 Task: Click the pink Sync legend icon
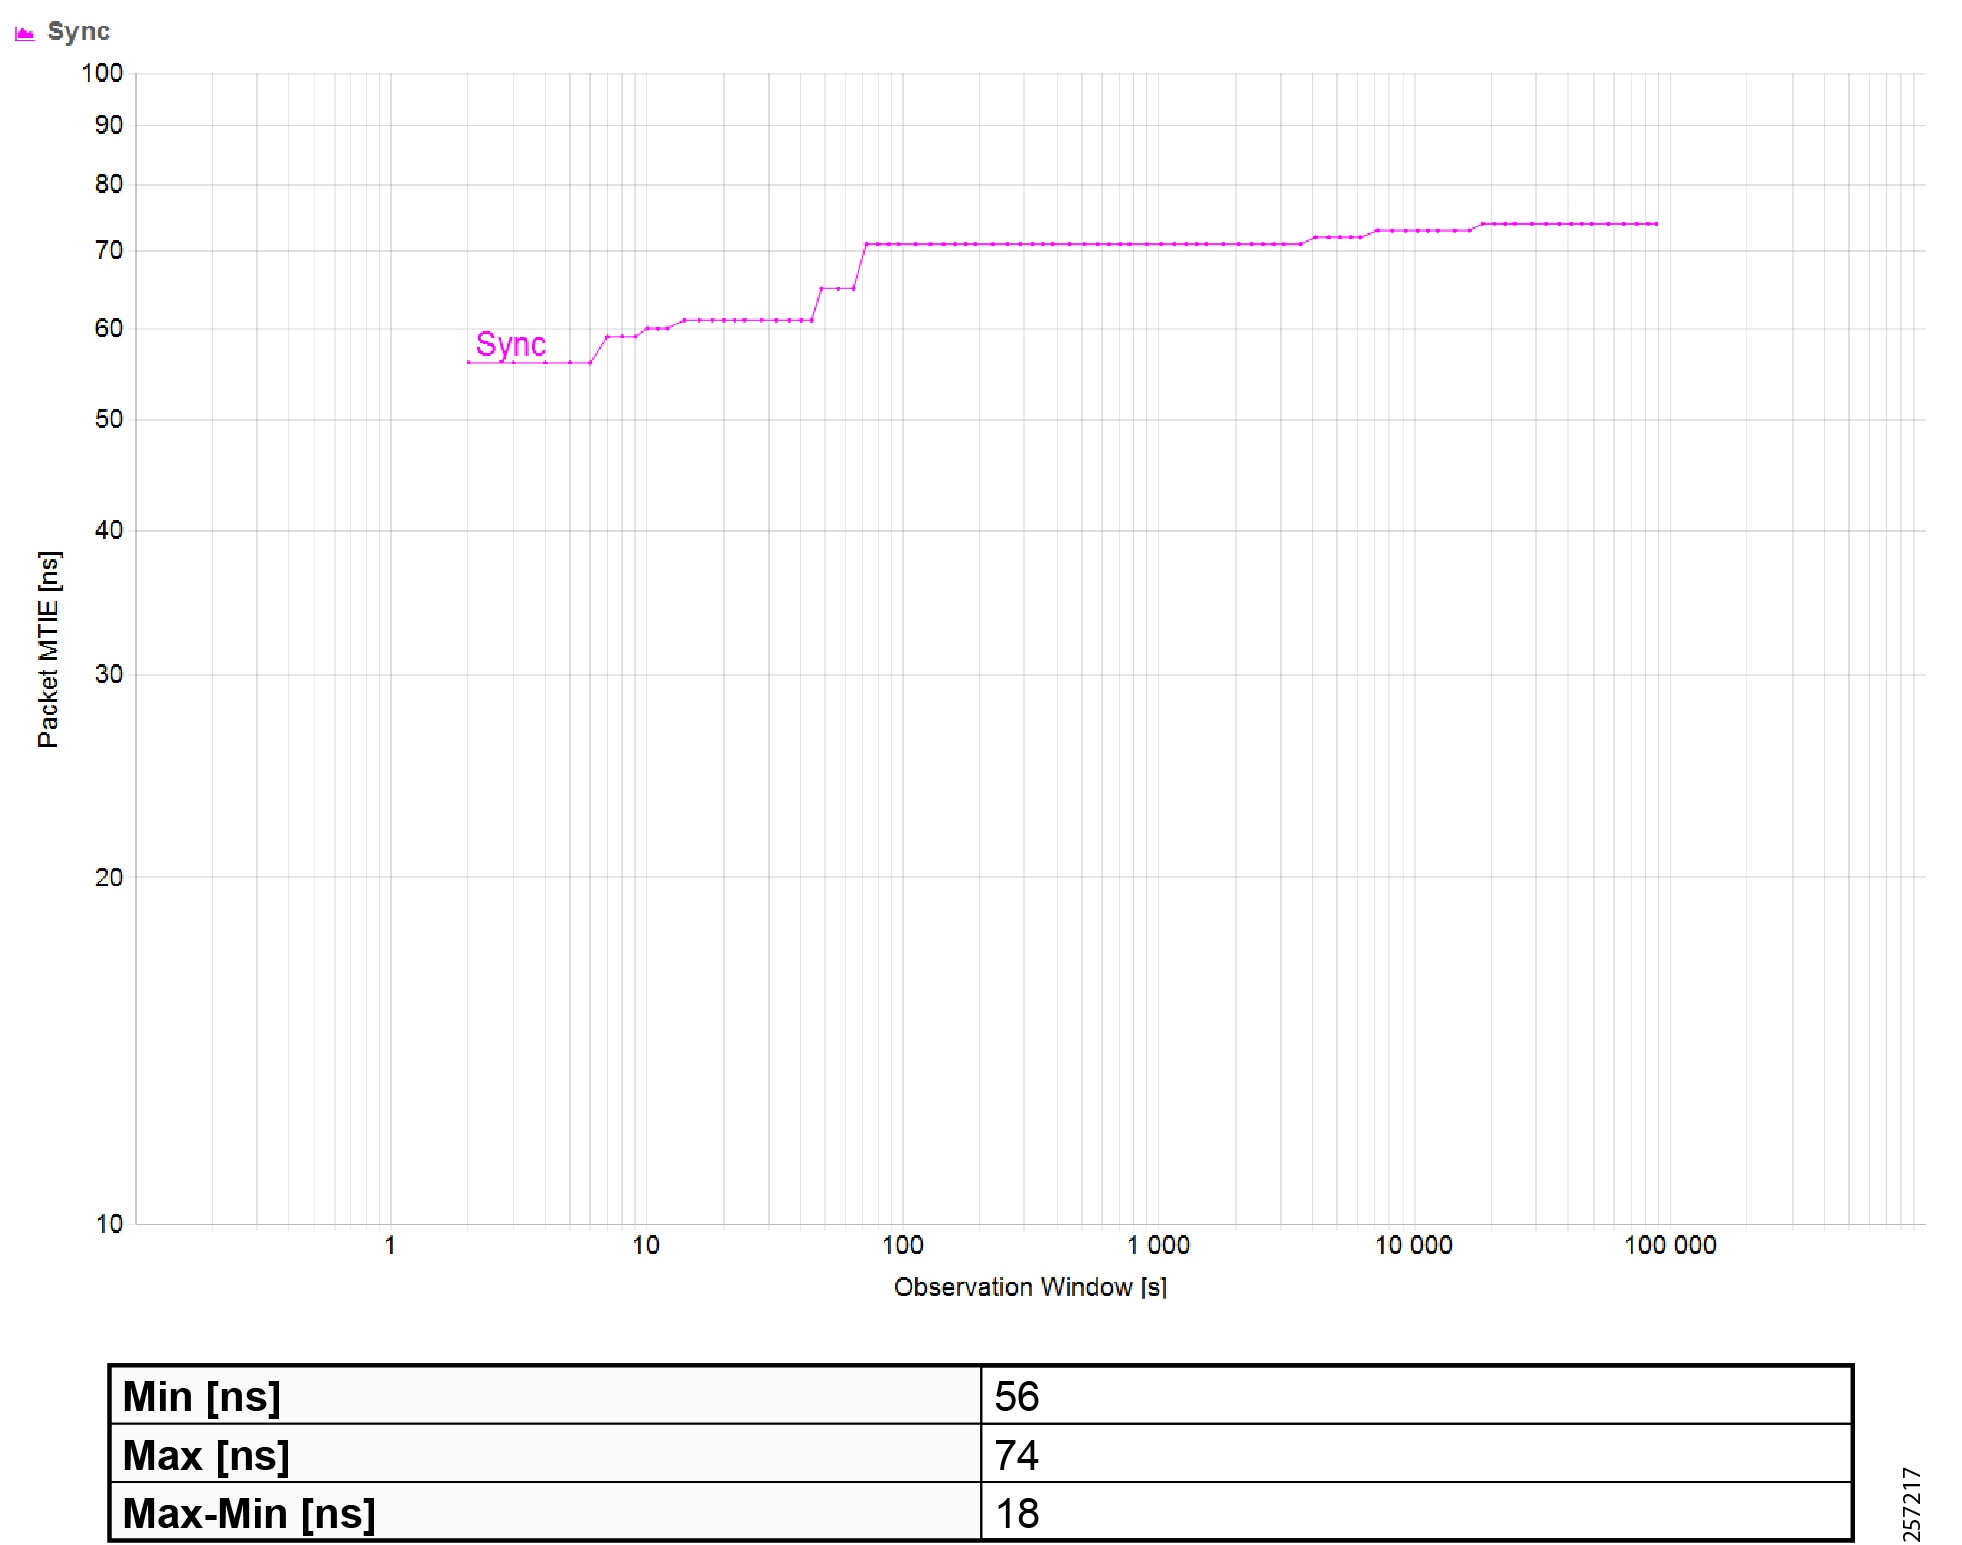[x=25, y=33]
